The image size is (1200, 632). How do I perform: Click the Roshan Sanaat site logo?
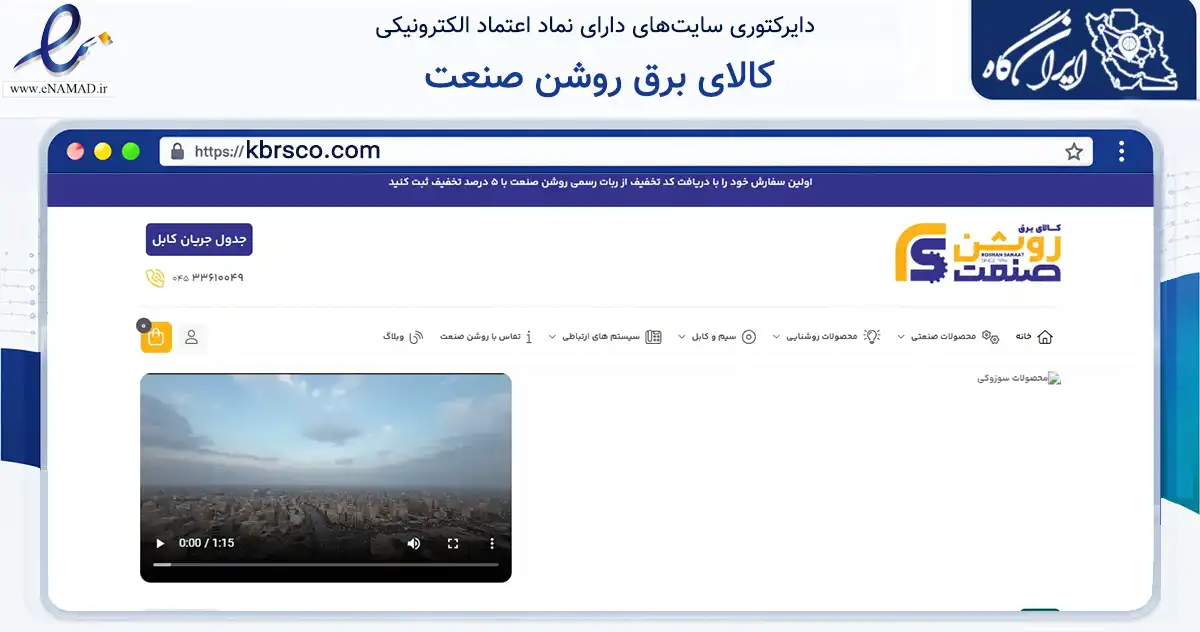(977, 253)
